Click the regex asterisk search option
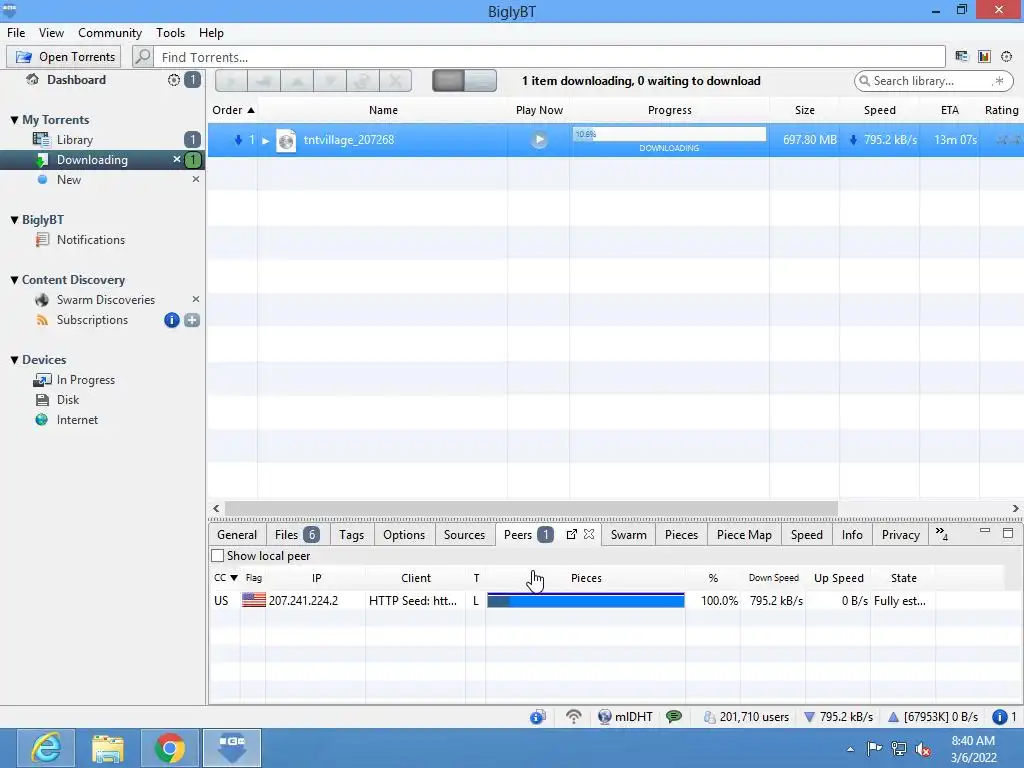Image resolution: width=1024 pixels, height=768 pixels. click(998, 81)
